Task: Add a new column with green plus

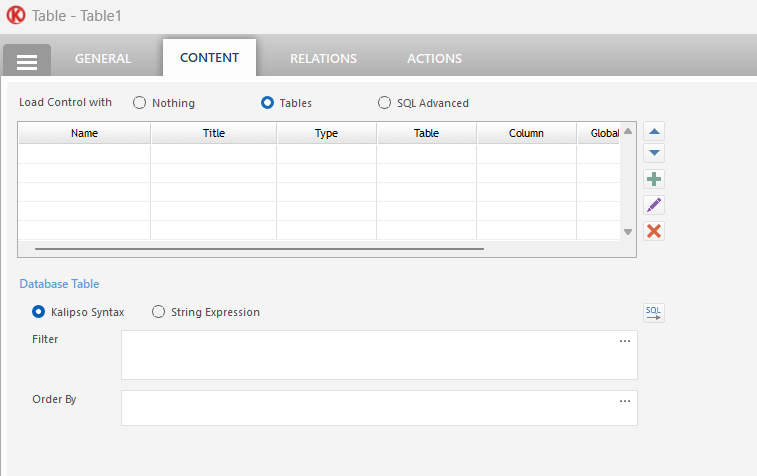Action: [x=654, y=179]
